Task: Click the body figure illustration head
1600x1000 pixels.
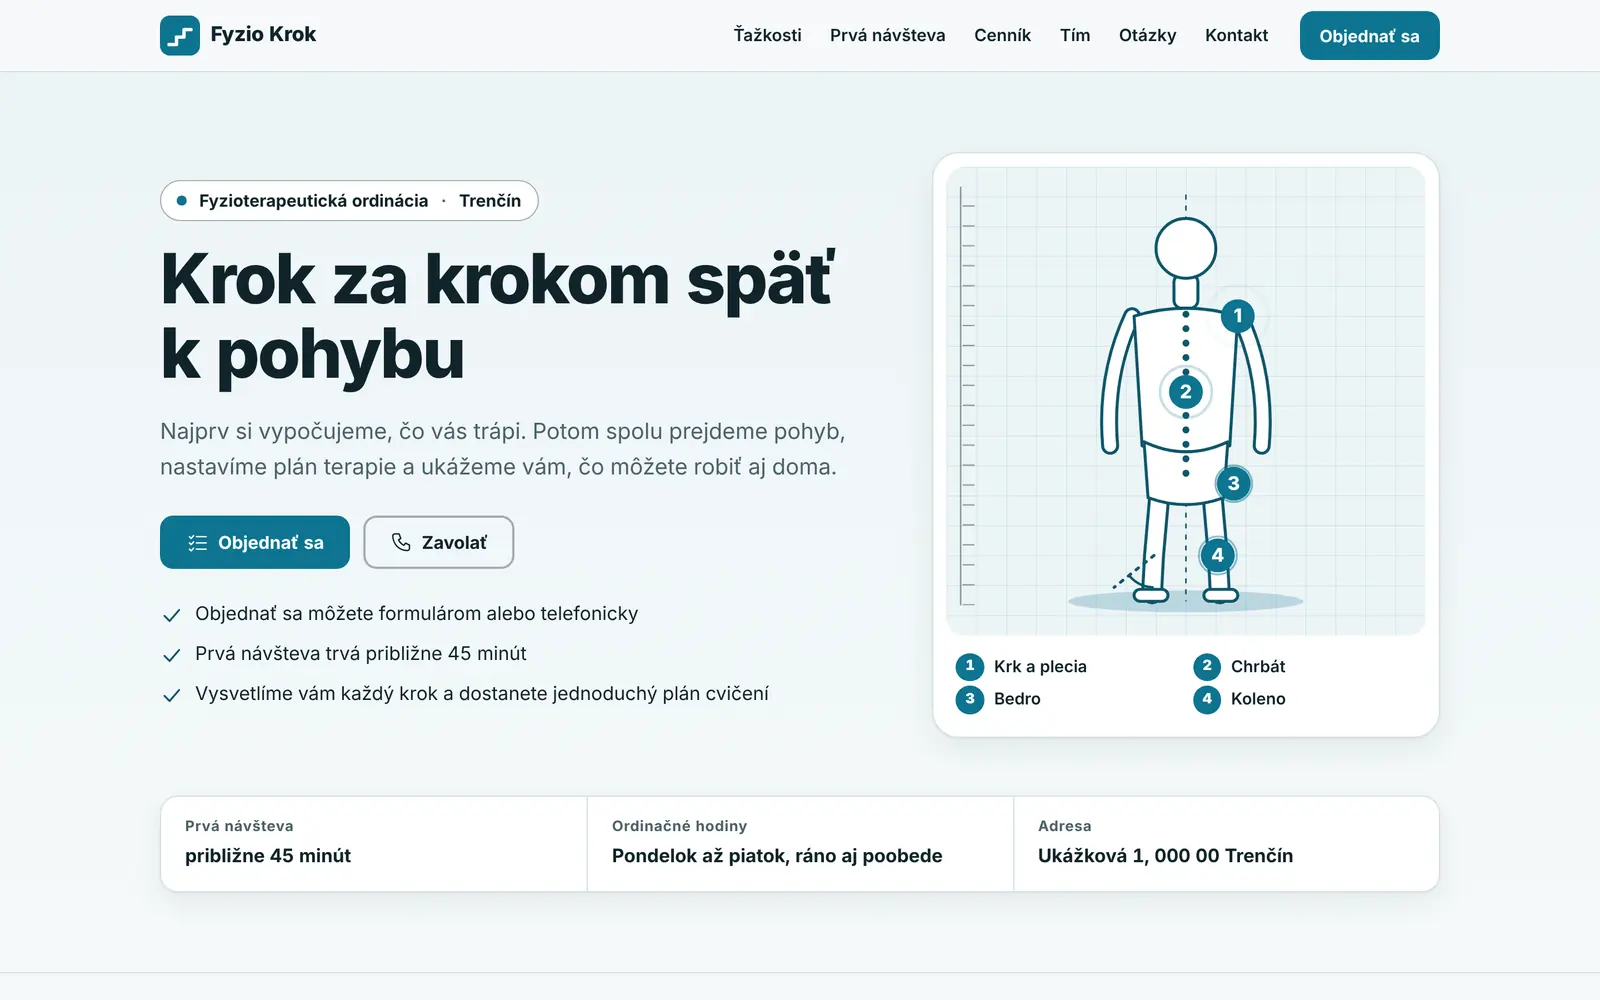Action: [x=1186, y=248]
